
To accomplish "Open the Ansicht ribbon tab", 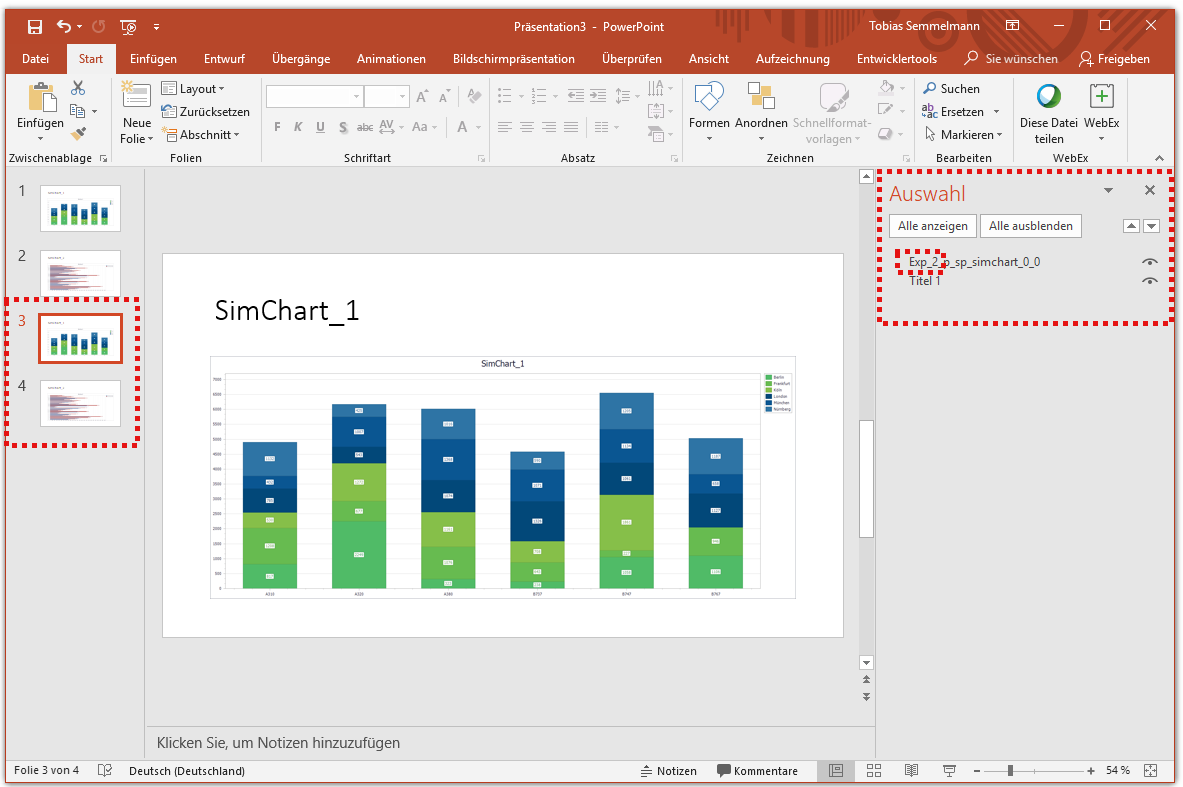I will [708, 58].
